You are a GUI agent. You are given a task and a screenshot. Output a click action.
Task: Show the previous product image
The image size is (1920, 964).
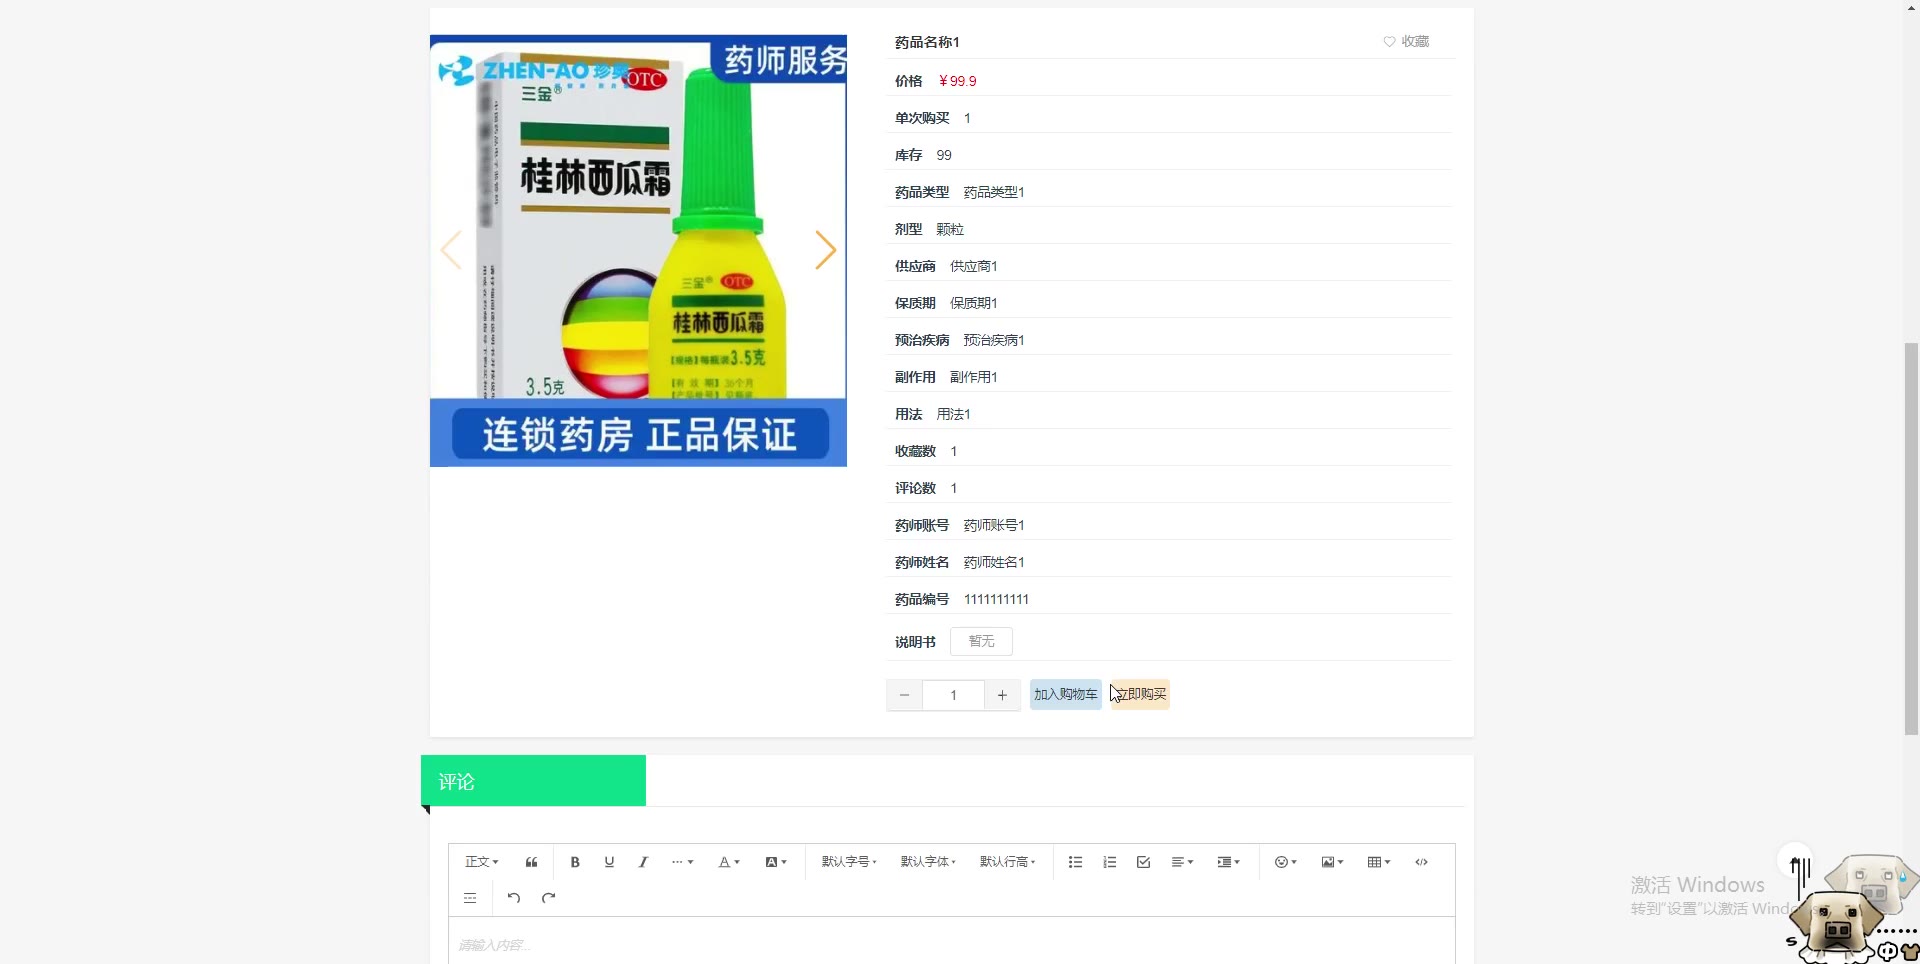coord(451,250)
